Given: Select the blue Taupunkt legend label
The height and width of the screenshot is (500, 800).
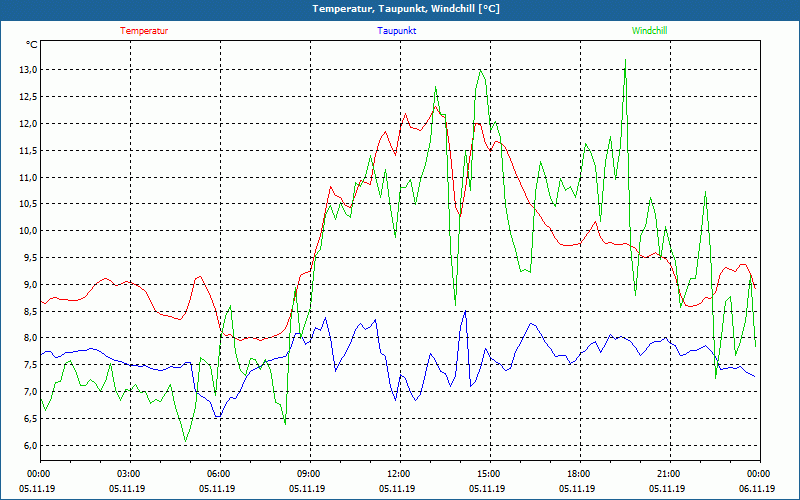Looking at the screenshot, I should coord(397,30).
